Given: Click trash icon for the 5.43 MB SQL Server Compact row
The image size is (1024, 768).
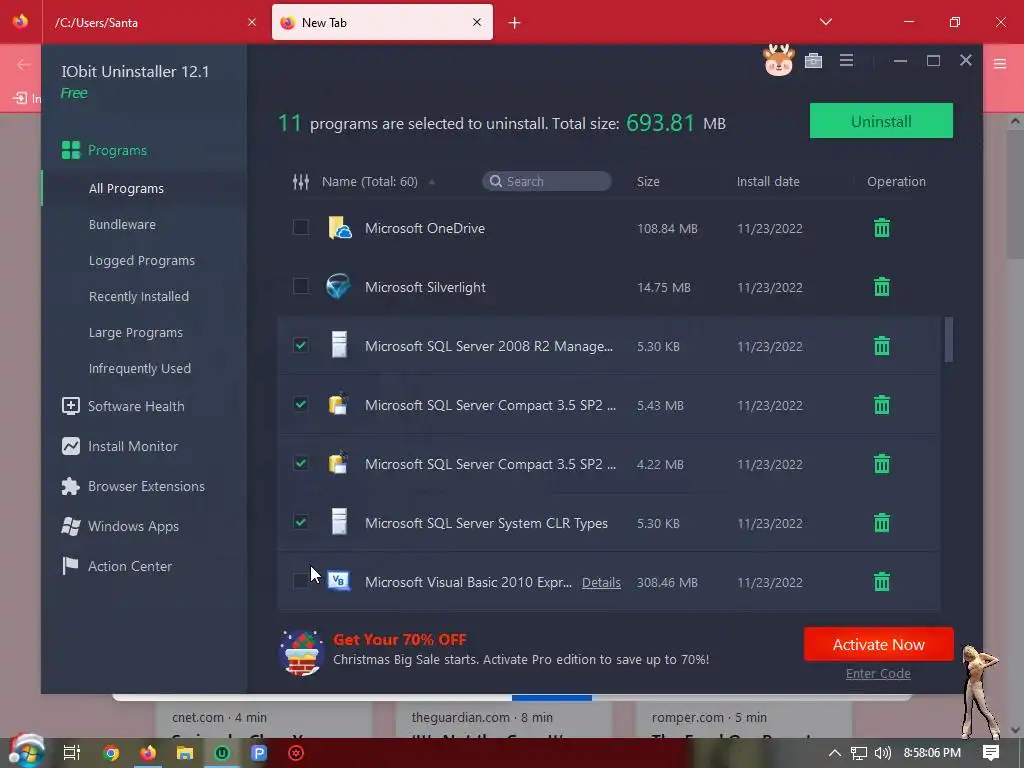Looking at the screenshot, I should [882, 405].
